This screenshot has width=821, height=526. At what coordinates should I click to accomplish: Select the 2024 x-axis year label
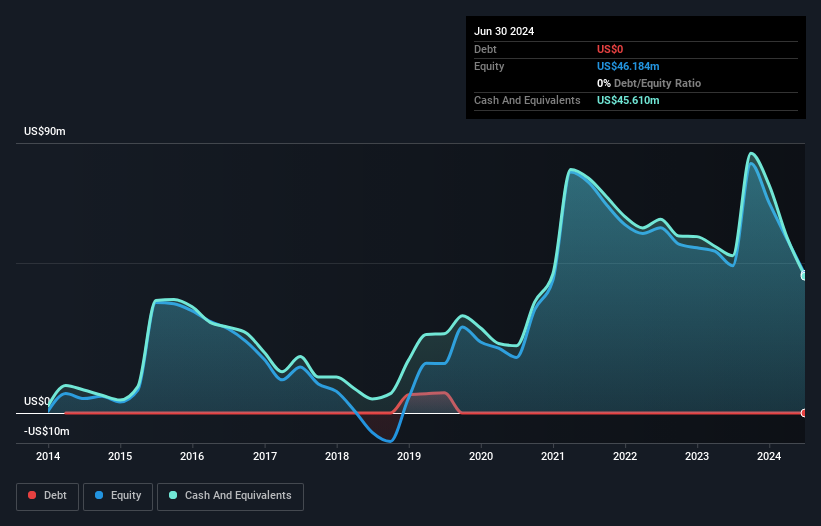tap(769, 457)
